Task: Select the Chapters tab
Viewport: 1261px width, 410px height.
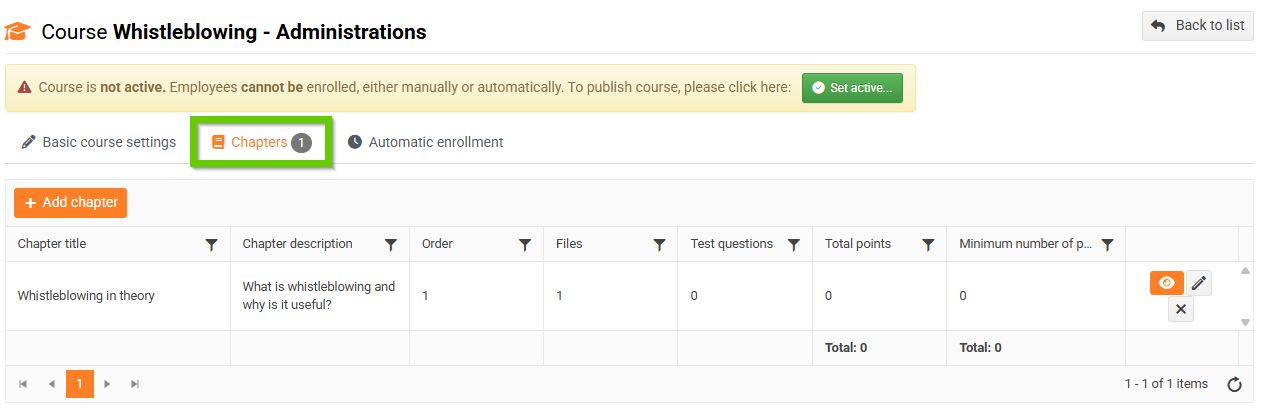Action: point(261,142)
